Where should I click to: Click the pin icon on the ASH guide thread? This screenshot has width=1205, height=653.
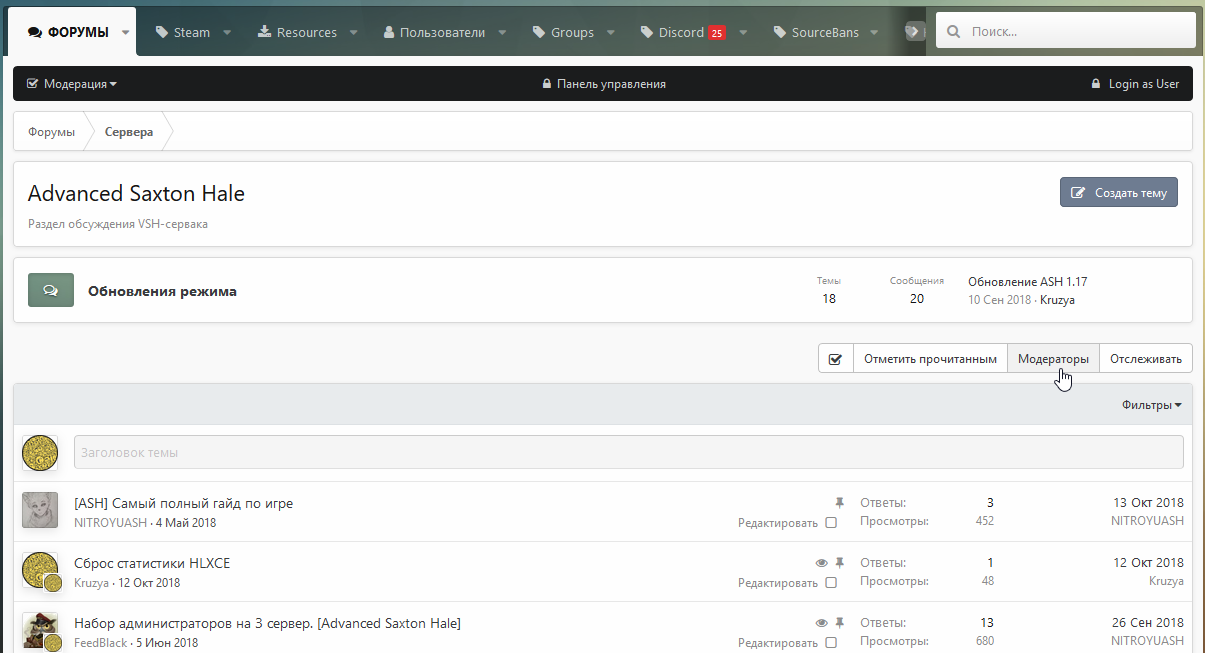[x=840, y=503]
